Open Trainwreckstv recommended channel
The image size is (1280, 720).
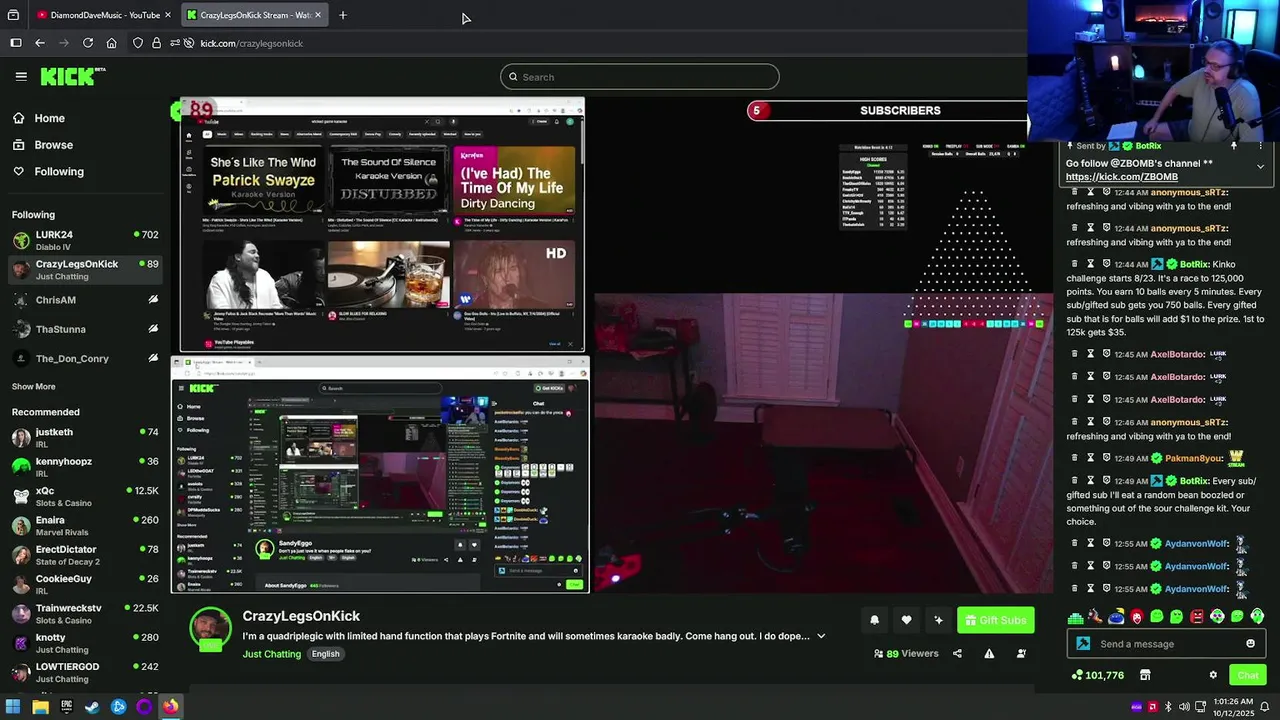point(85,614)
